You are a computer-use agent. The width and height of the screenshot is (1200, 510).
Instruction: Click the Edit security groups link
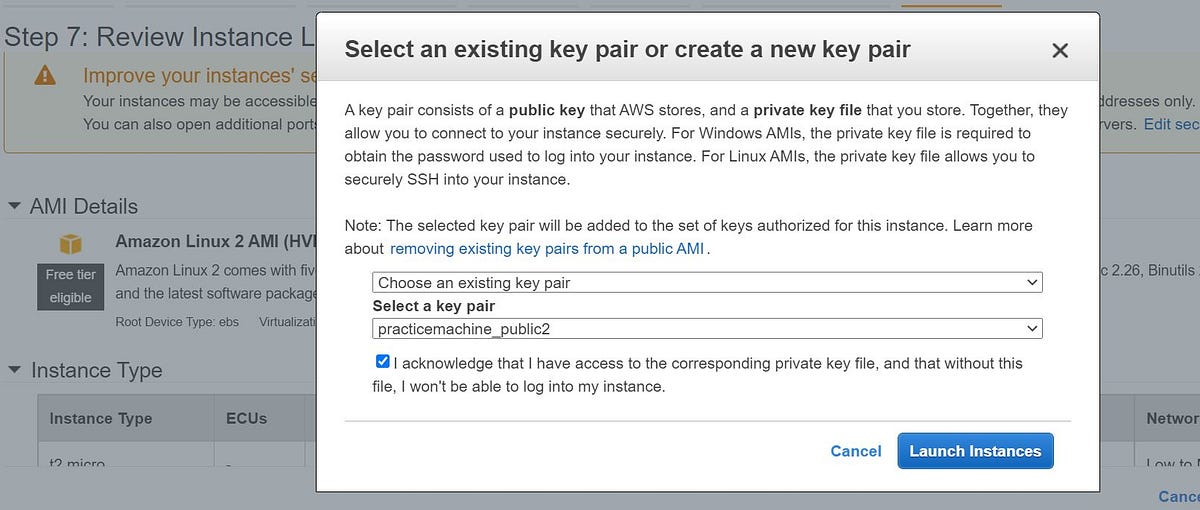1171,124
